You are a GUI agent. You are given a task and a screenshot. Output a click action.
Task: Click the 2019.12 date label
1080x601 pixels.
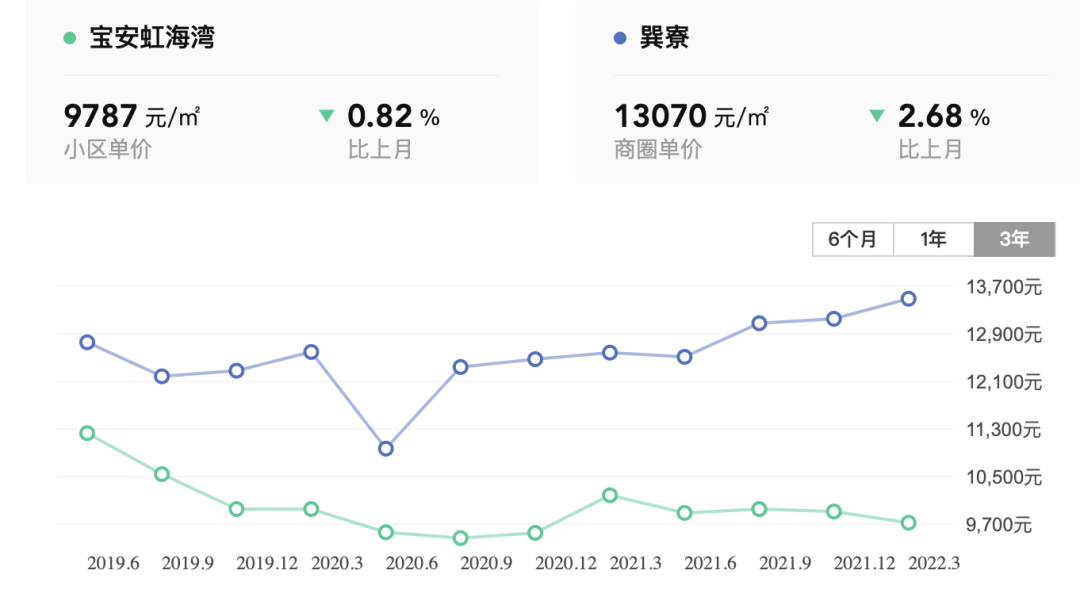point(267,563)
